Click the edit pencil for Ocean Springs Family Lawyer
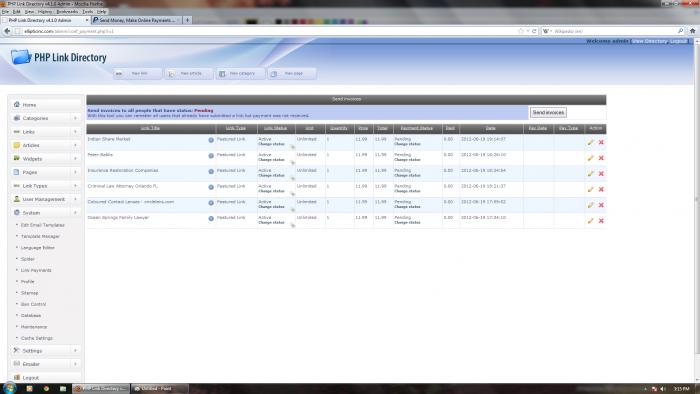This screenshot has height=394, width=700. coord(590,221)
